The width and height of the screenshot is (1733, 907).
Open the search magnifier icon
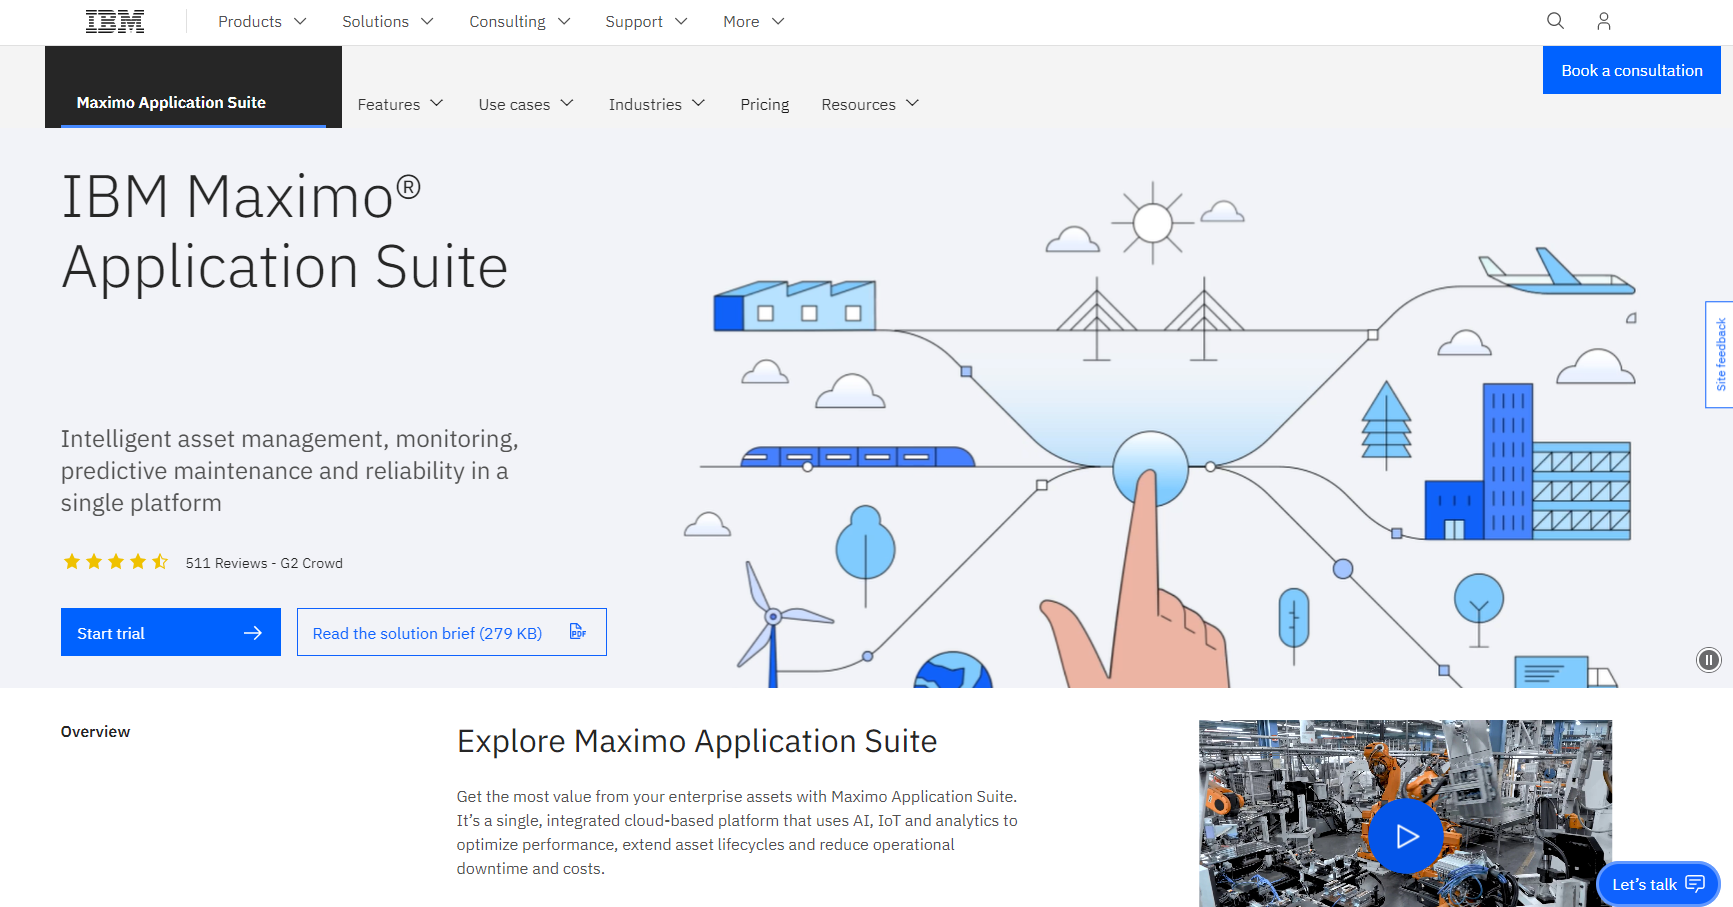tap(1555, 21)
